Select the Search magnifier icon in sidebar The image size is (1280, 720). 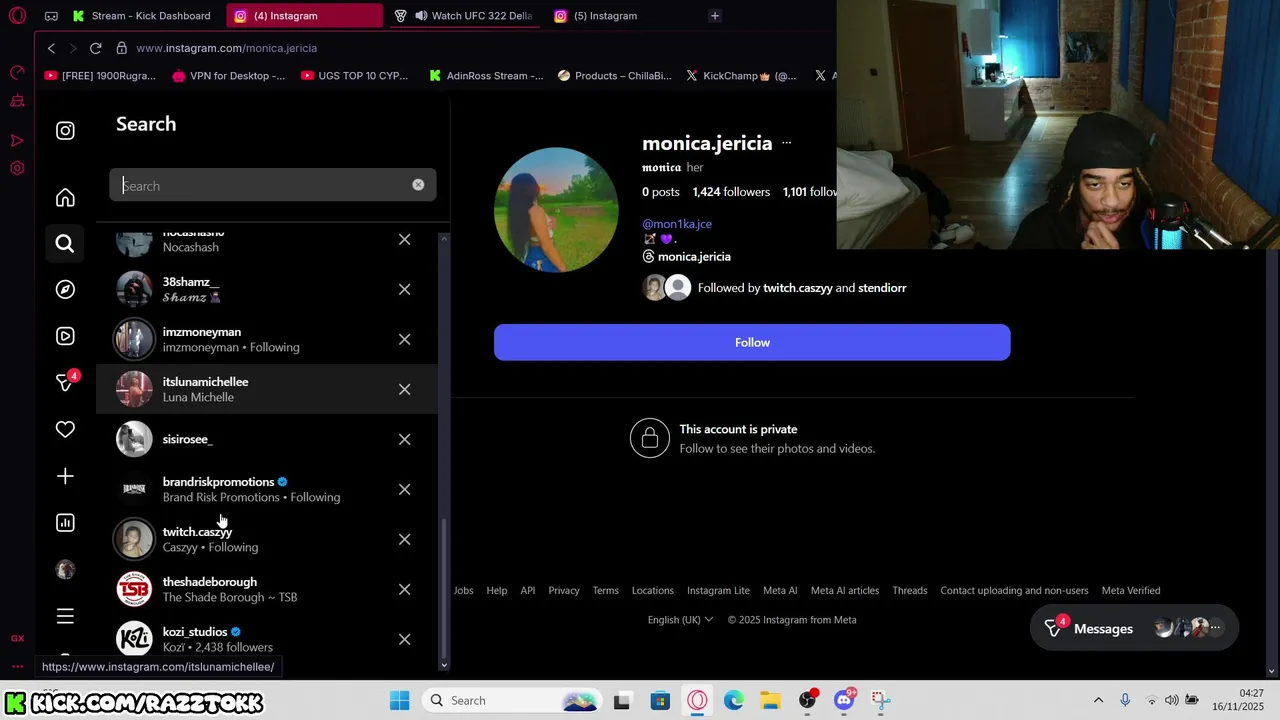(x=65, y=243)
